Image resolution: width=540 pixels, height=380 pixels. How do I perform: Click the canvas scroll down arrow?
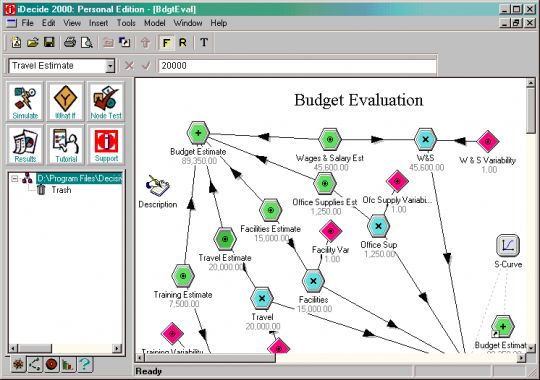[531, 348]
